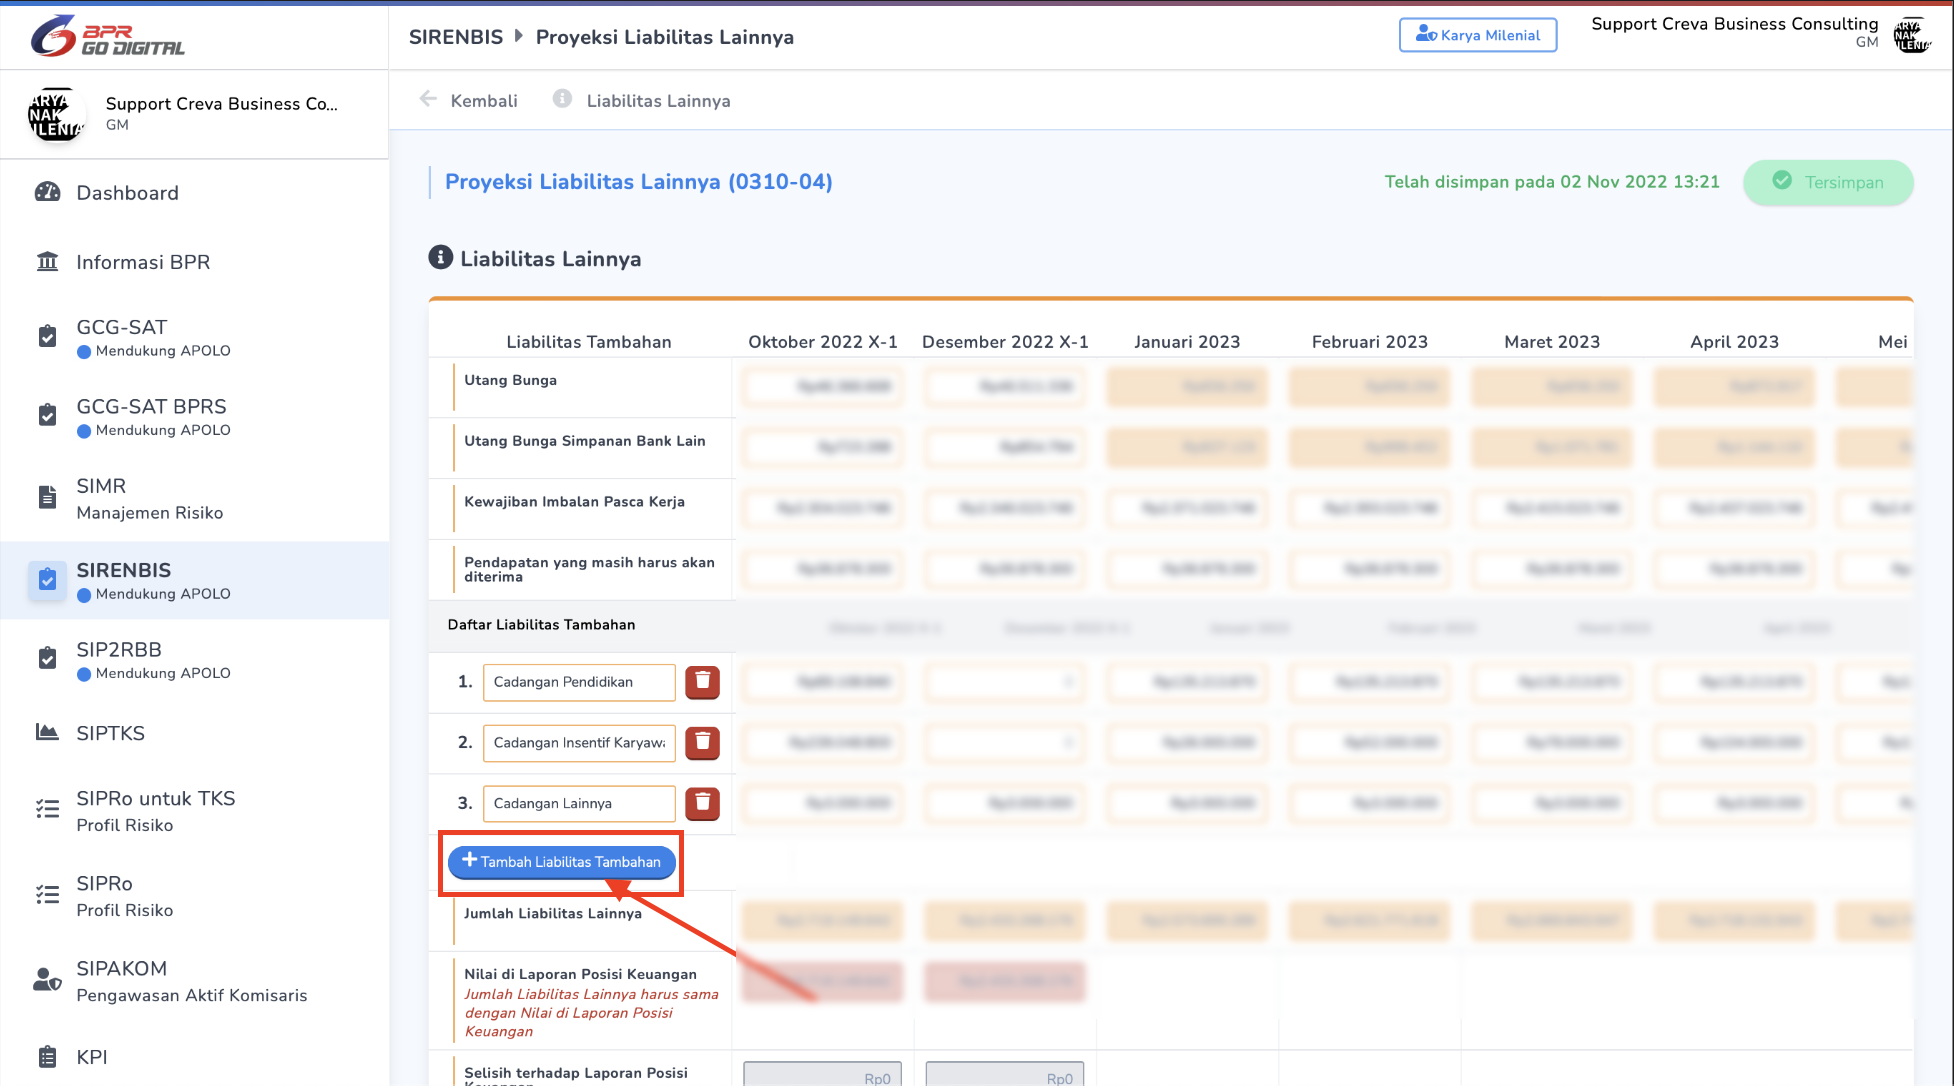1954x1086 pixels.
Task: Click Support Creva Business Consulting header name
Action: pos(1734,24)
